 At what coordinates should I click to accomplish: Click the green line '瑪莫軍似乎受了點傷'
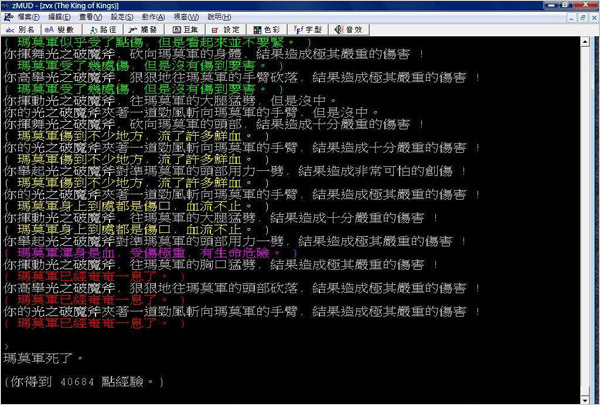(x=158, y=42)
